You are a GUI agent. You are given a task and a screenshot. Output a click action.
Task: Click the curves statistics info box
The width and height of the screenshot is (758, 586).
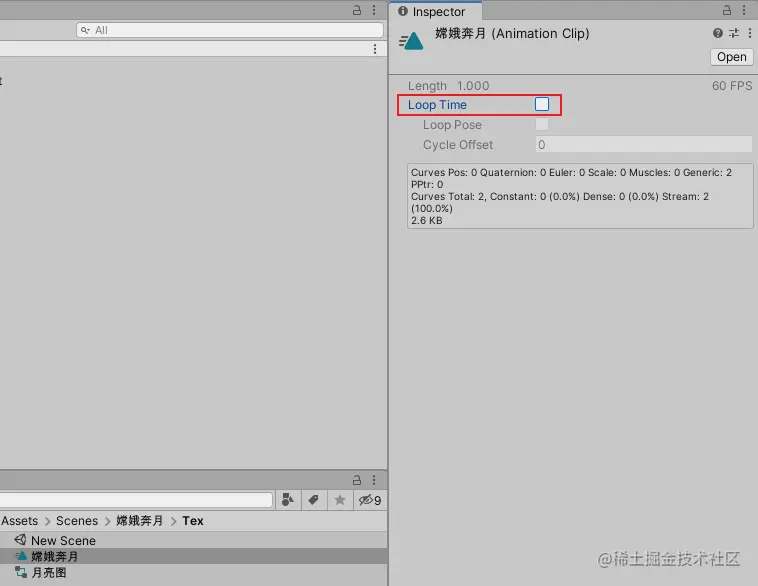tap(580, 196)
